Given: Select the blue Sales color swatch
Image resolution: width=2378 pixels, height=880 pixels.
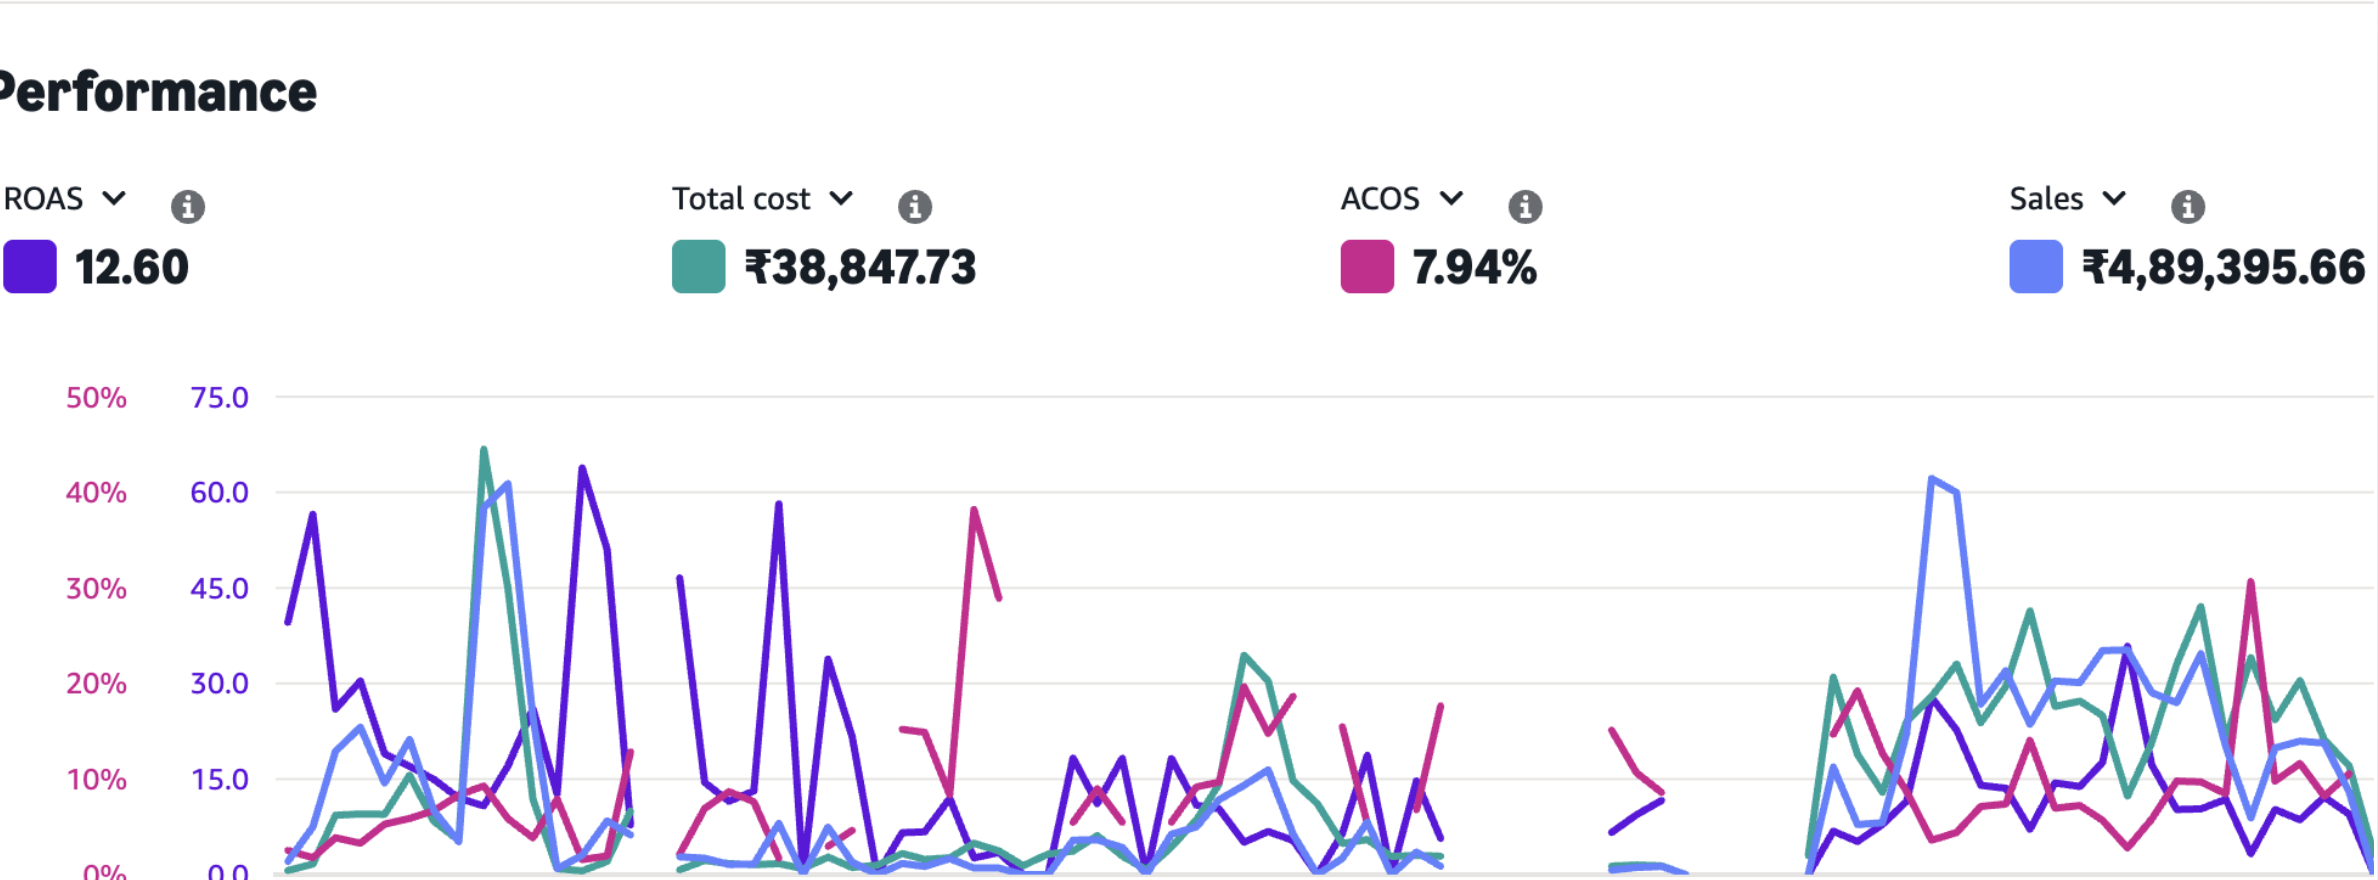Looking at the screenshot, I should [2035, 267].
